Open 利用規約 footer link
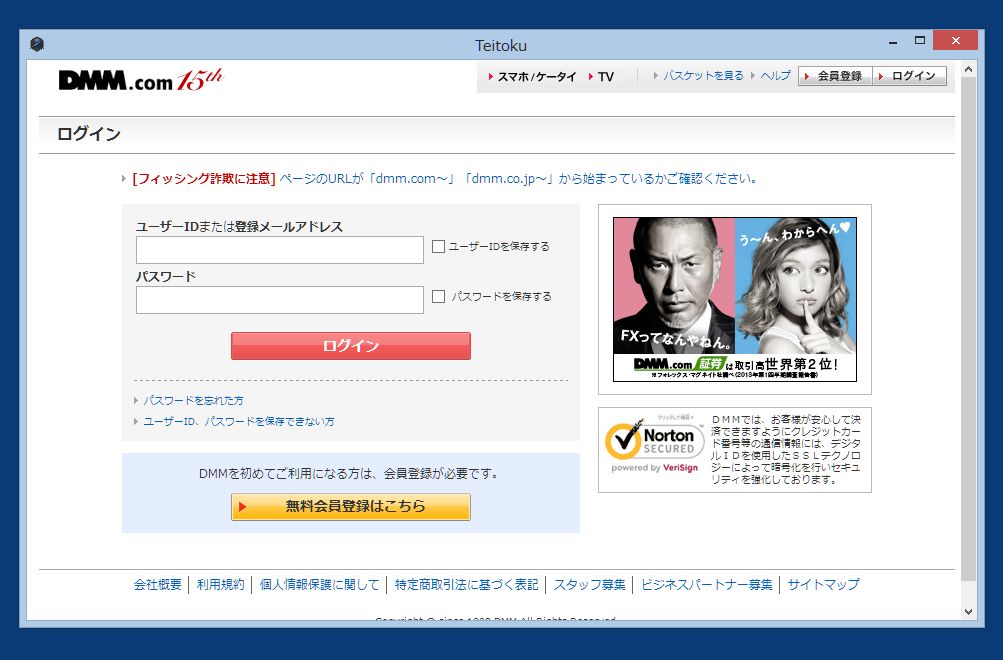The image size is (1003, 660). pos(220,585)
